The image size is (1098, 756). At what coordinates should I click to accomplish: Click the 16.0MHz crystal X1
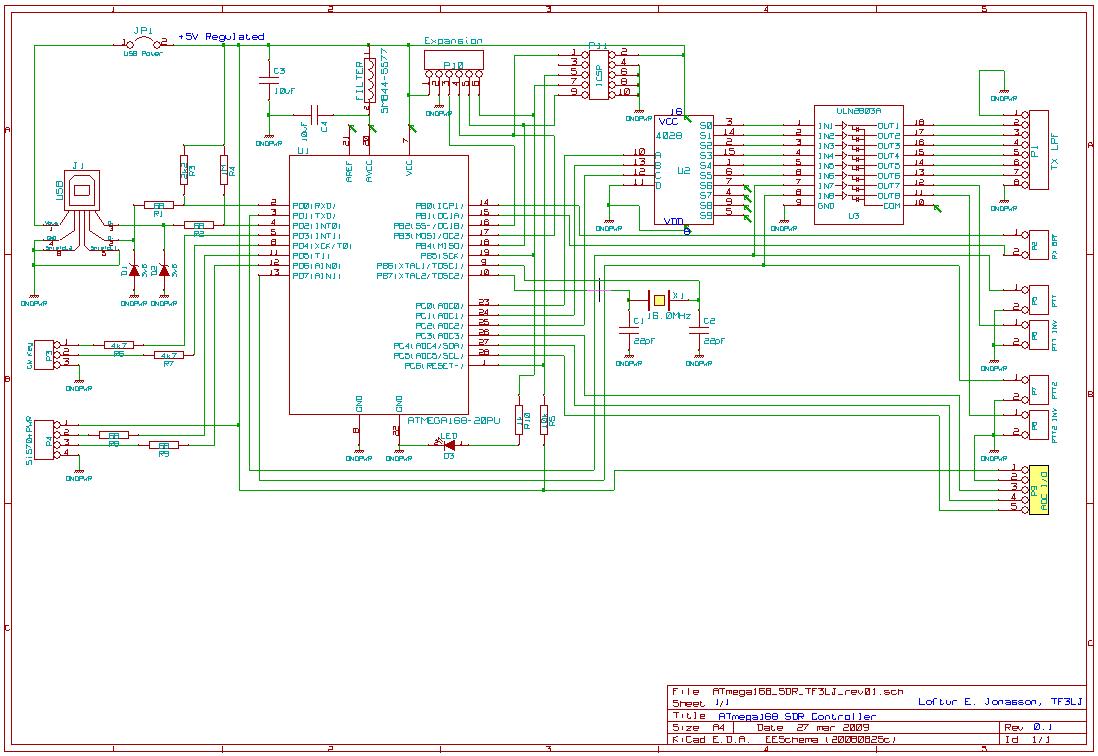pos(658,299)
